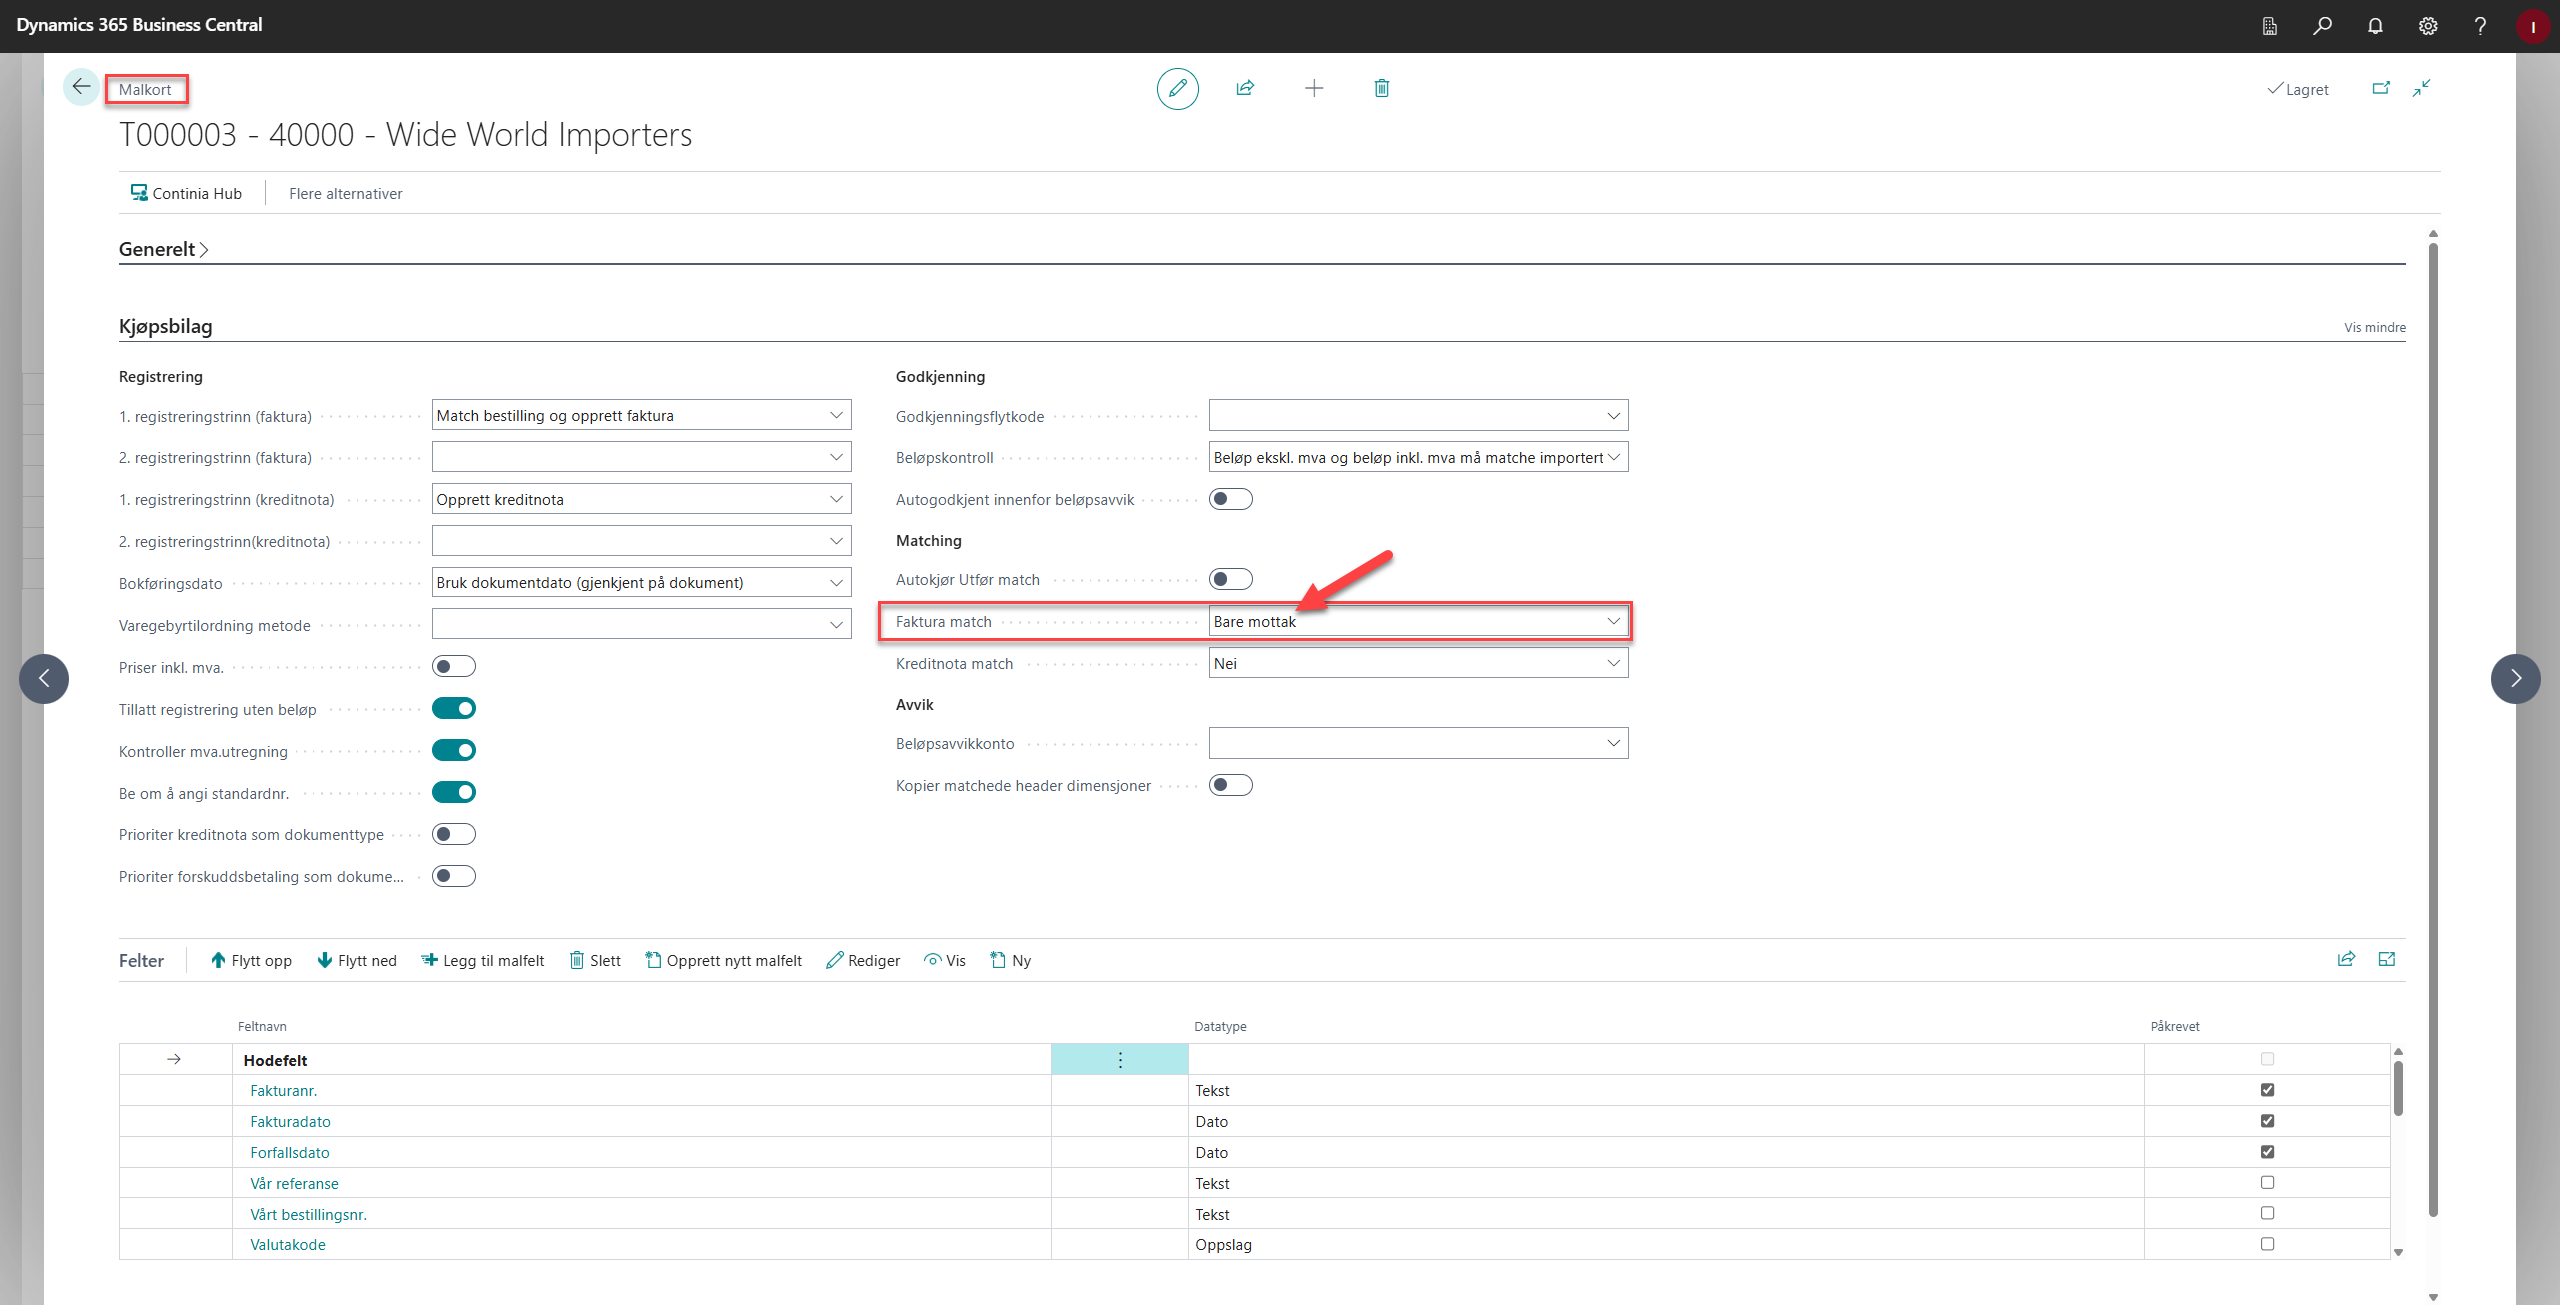Toggle Autokjør Utfør match switch
Screen dimensions: 2560x1305
tap(1231, 579)
